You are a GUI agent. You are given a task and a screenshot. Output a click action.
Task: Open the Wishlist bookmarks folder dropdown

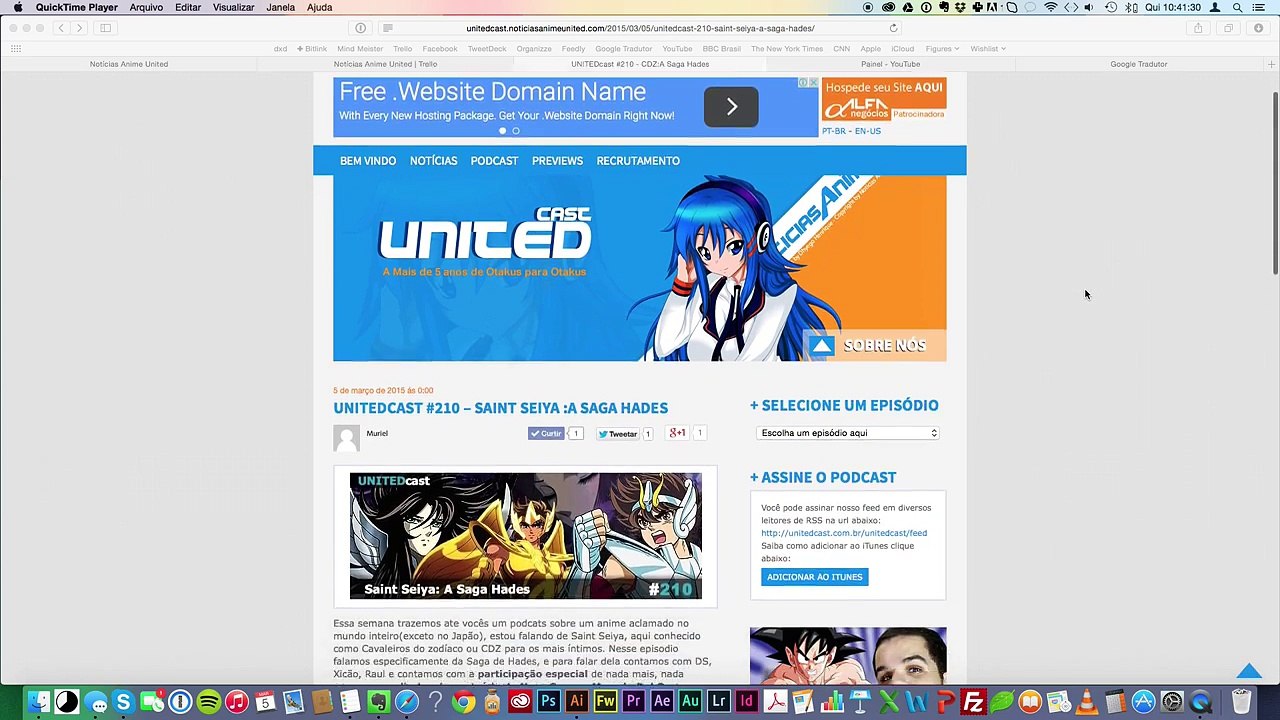(x=988, y=48)
